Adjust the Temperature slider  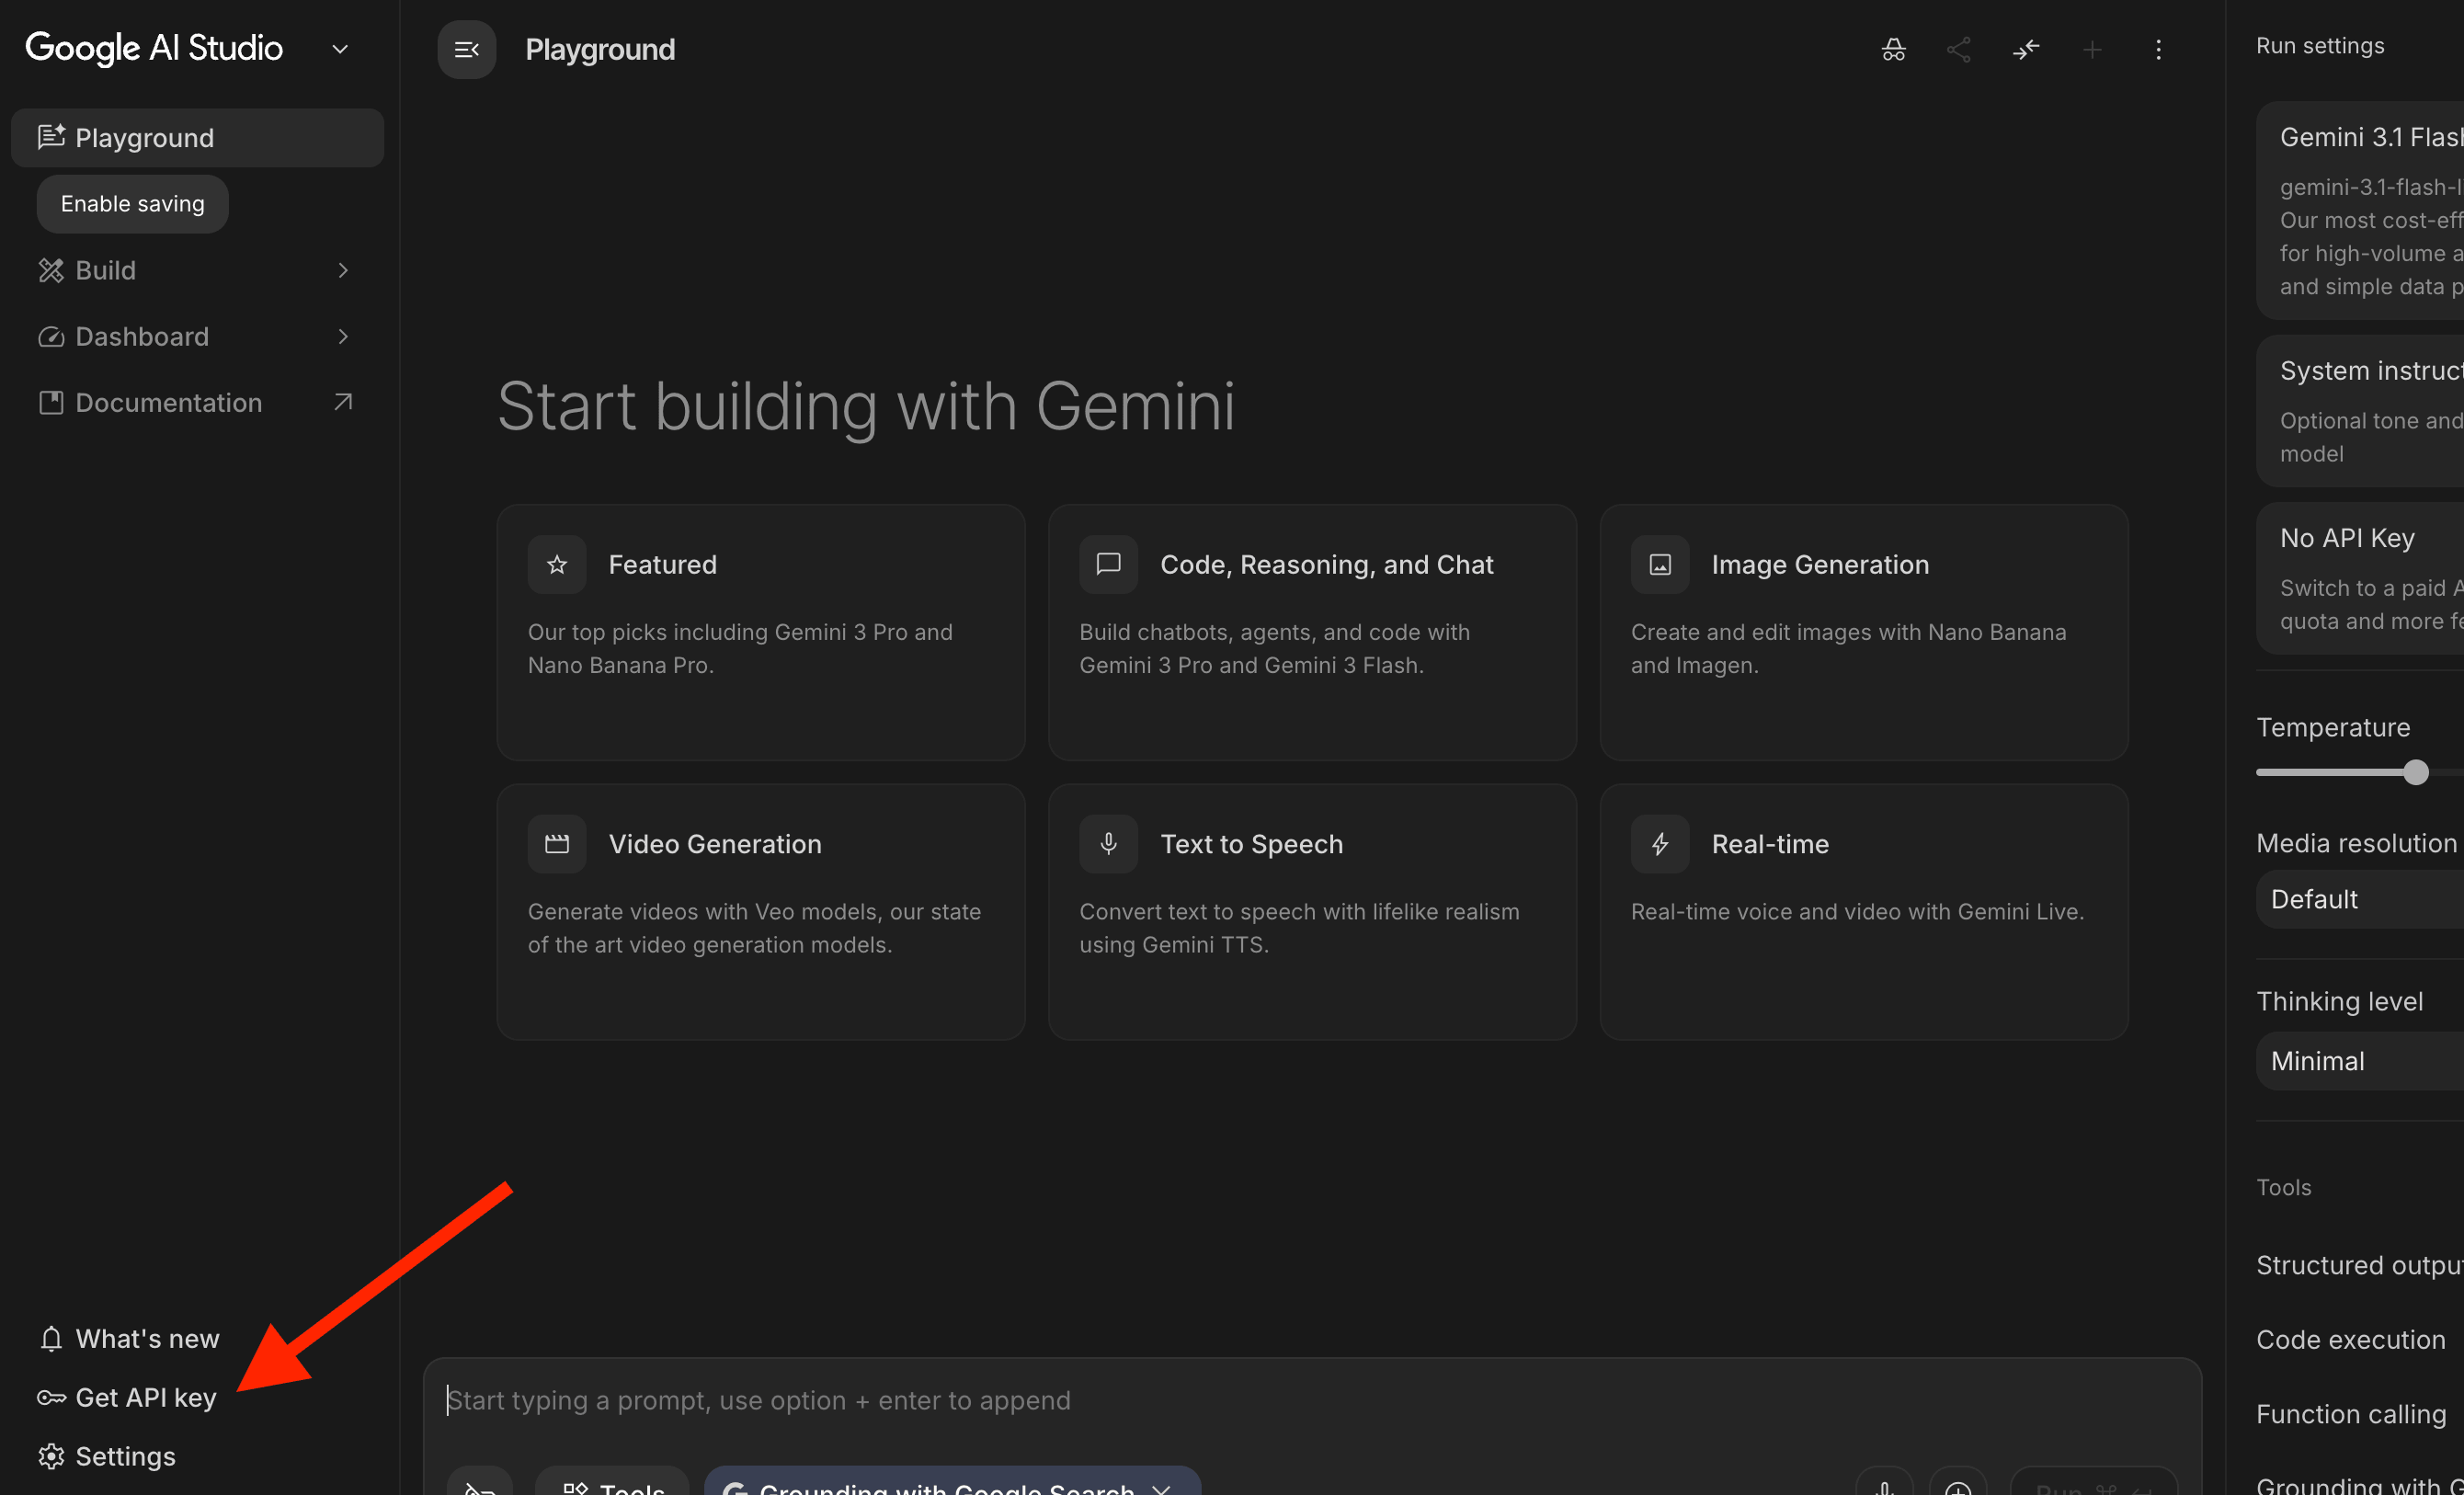point(2417,771)
